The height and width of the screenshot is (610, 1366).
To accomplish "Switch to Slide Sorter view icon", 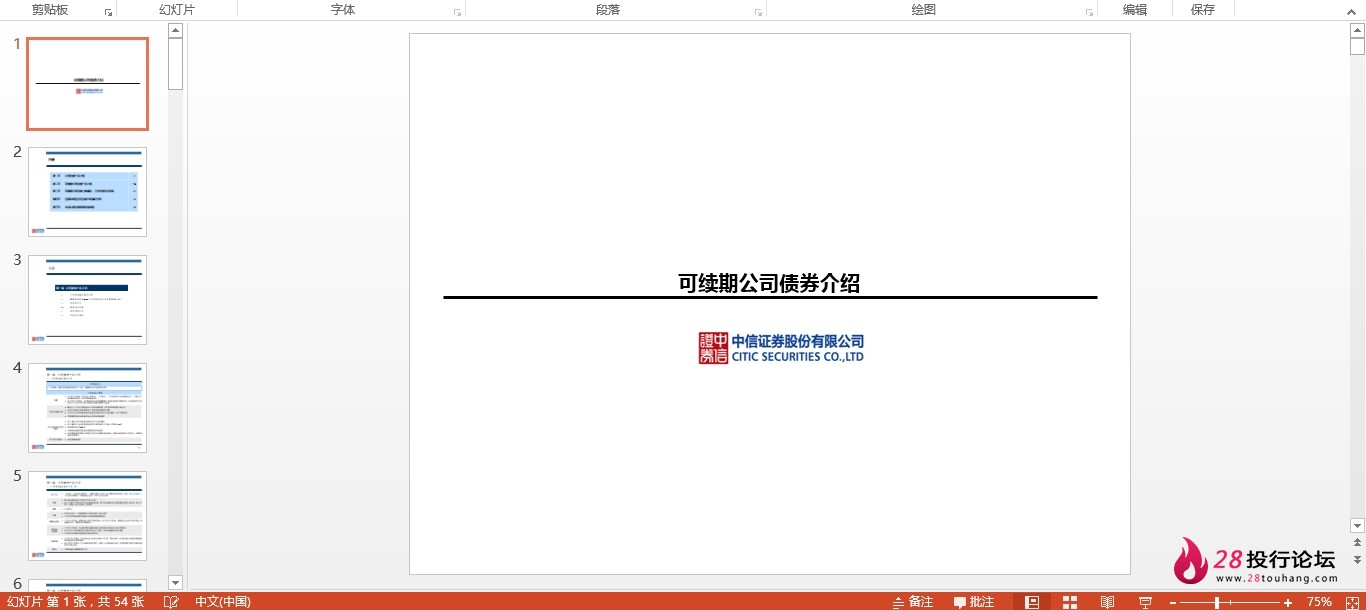I will [x=1070, y=602].
